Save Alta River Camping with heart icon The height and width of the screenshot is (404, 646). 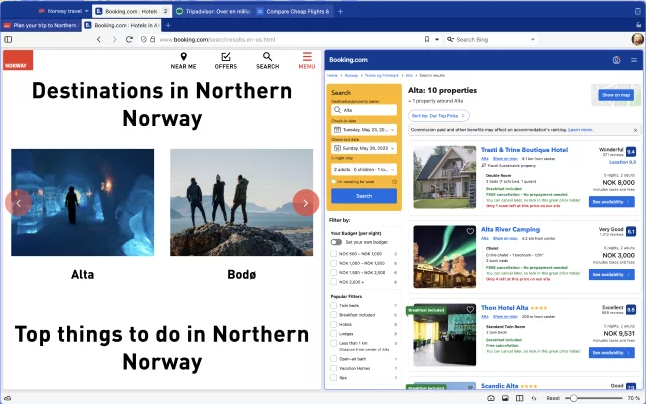[470, 231]
